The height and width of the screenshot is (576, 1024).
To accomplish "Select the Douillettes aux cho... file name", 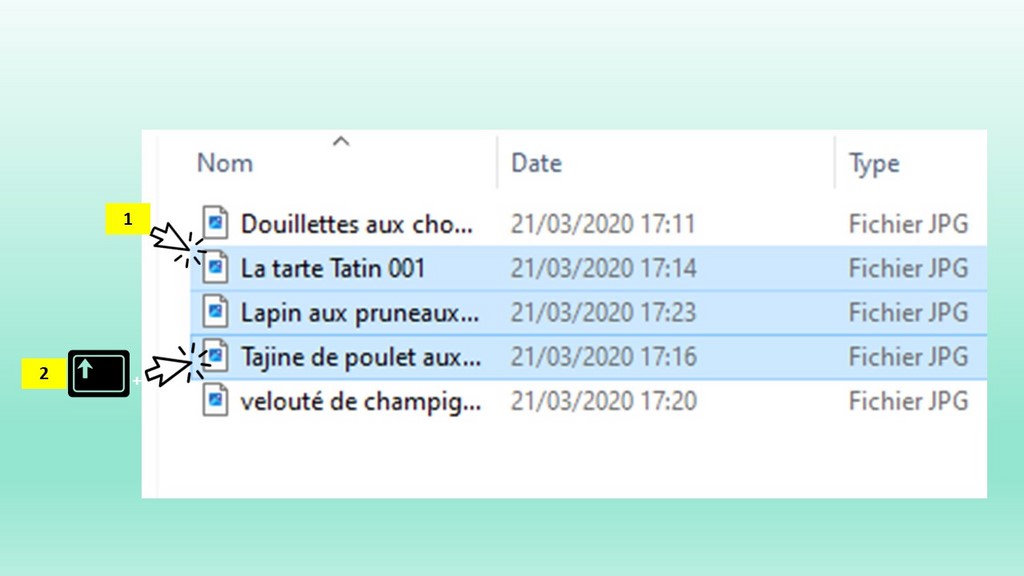I will click(356, 223).
